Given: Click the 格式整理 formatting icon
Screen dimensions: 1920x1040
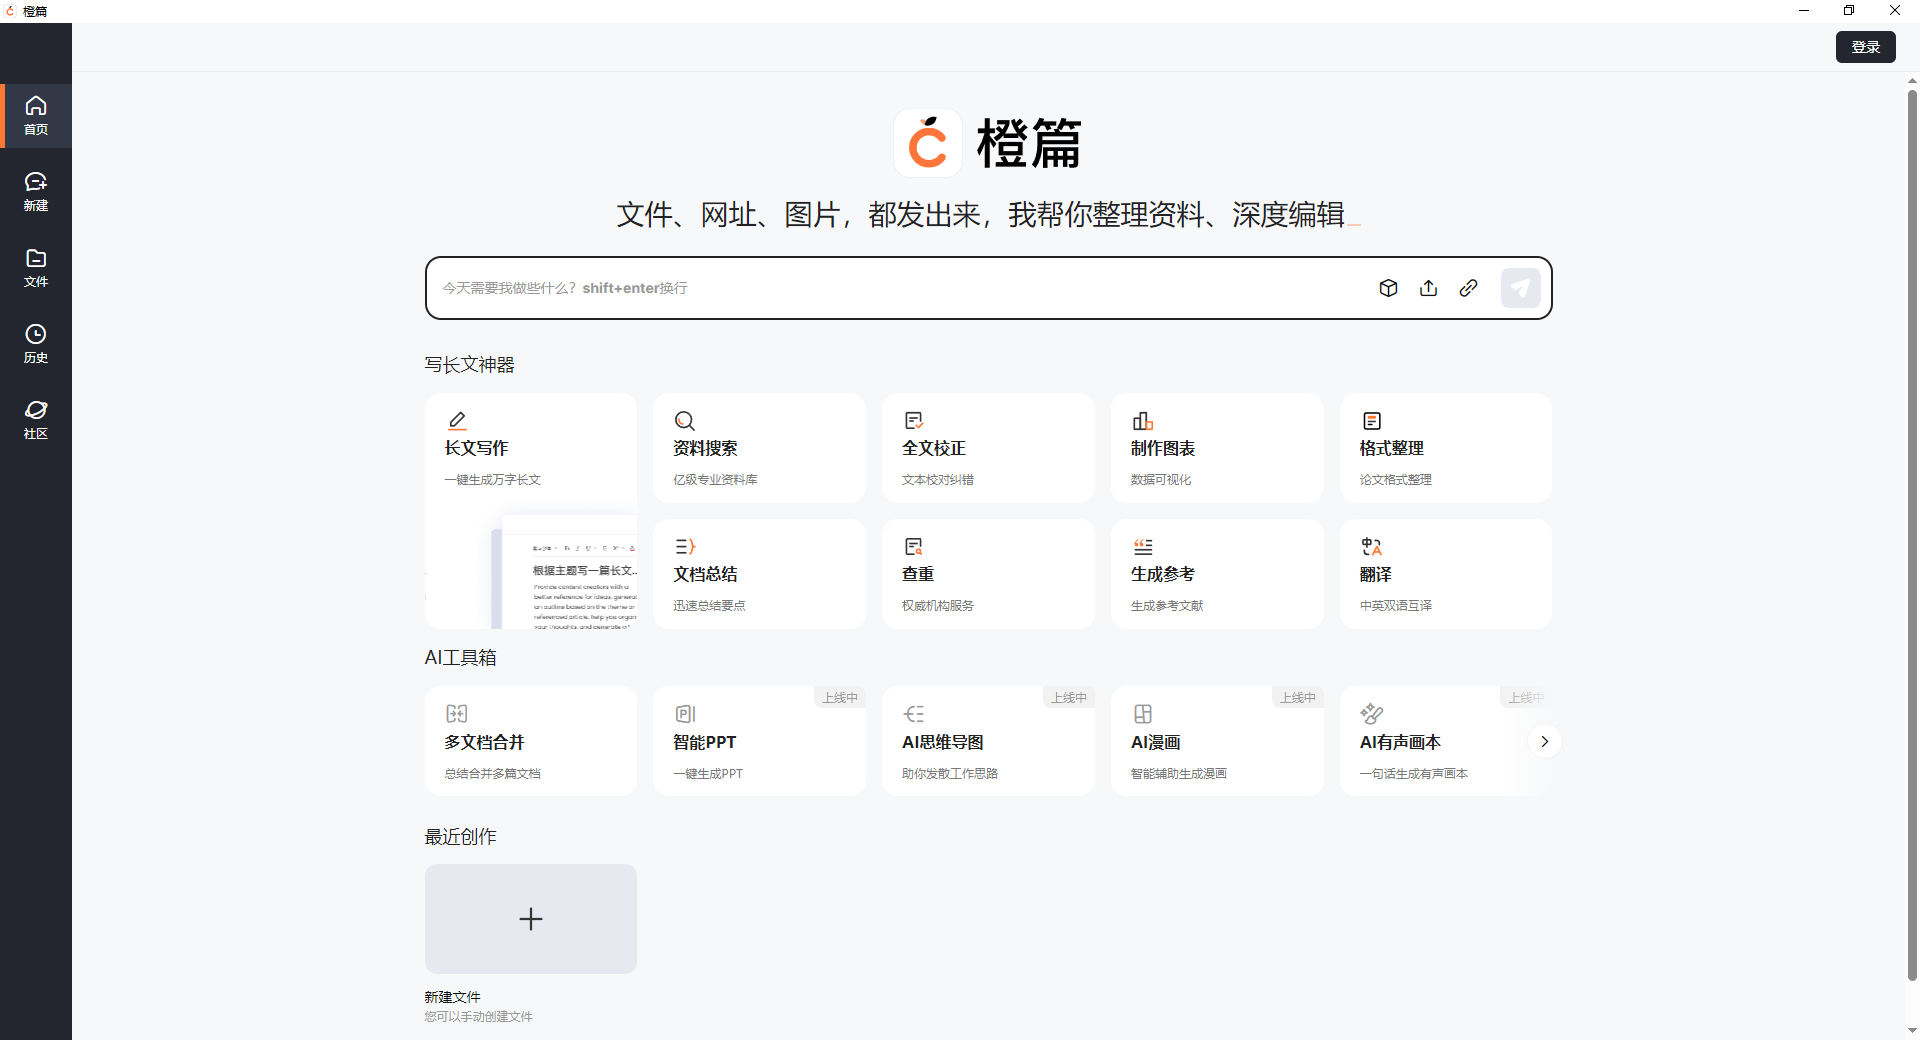Looking at the screenshot, I should point(1372,420).
